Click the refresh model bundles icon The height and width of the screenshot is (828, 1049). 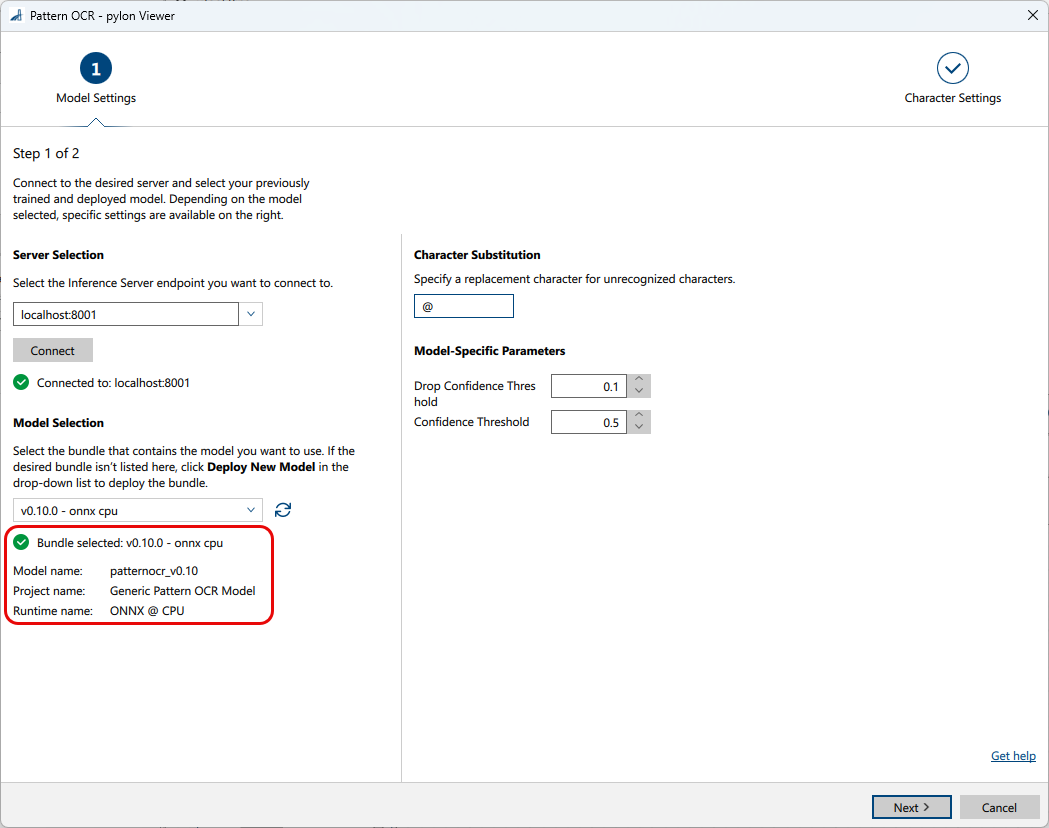pos(283,510)
